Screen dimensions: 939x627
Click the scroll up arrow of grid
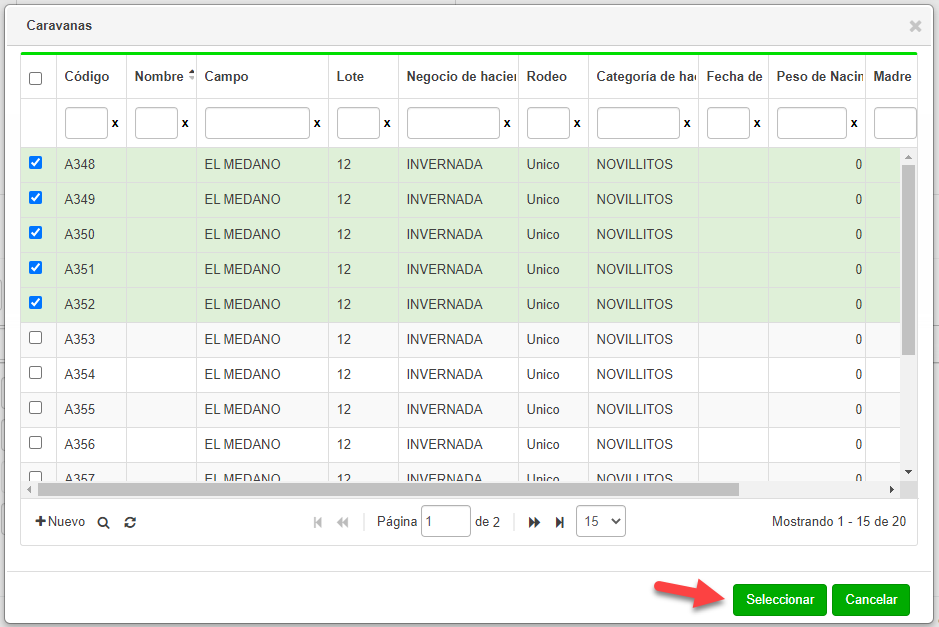pos(908,157)
